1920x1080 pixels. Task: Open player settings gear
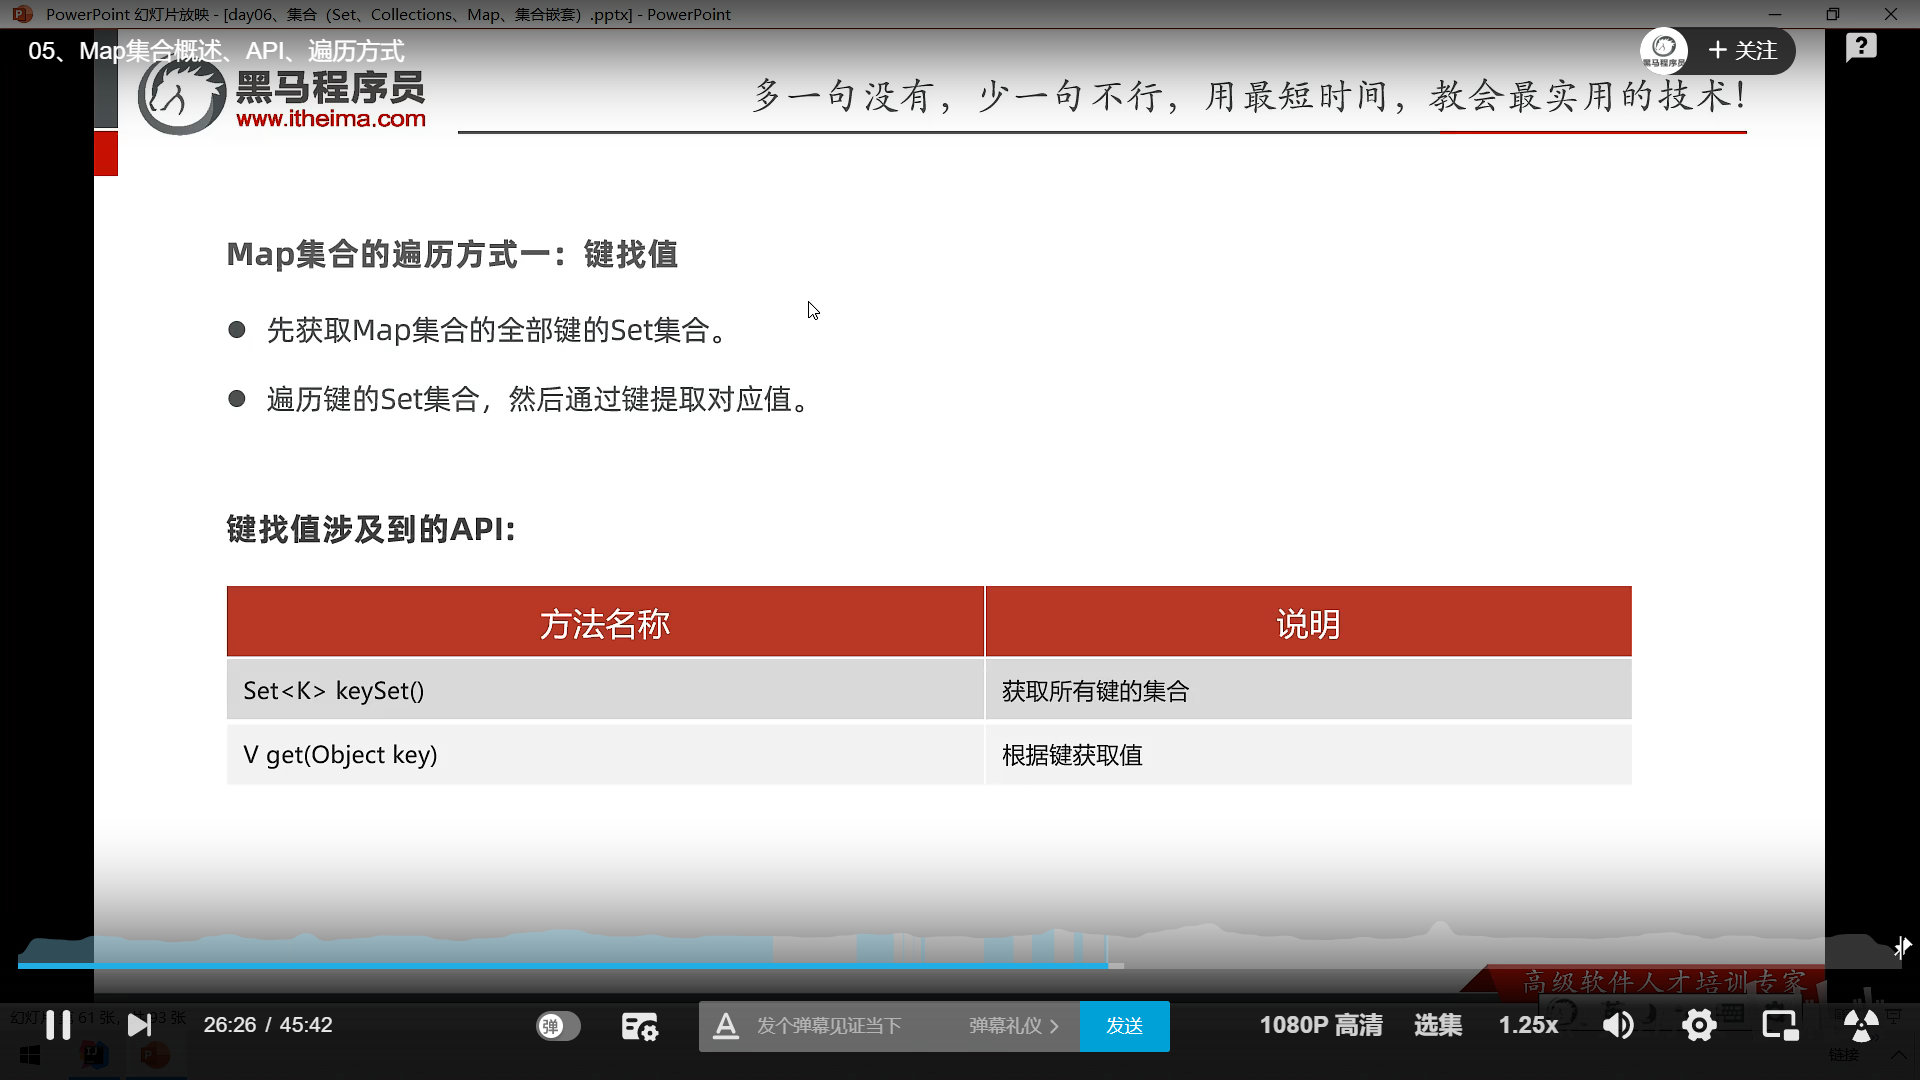coord(1698,1025)
